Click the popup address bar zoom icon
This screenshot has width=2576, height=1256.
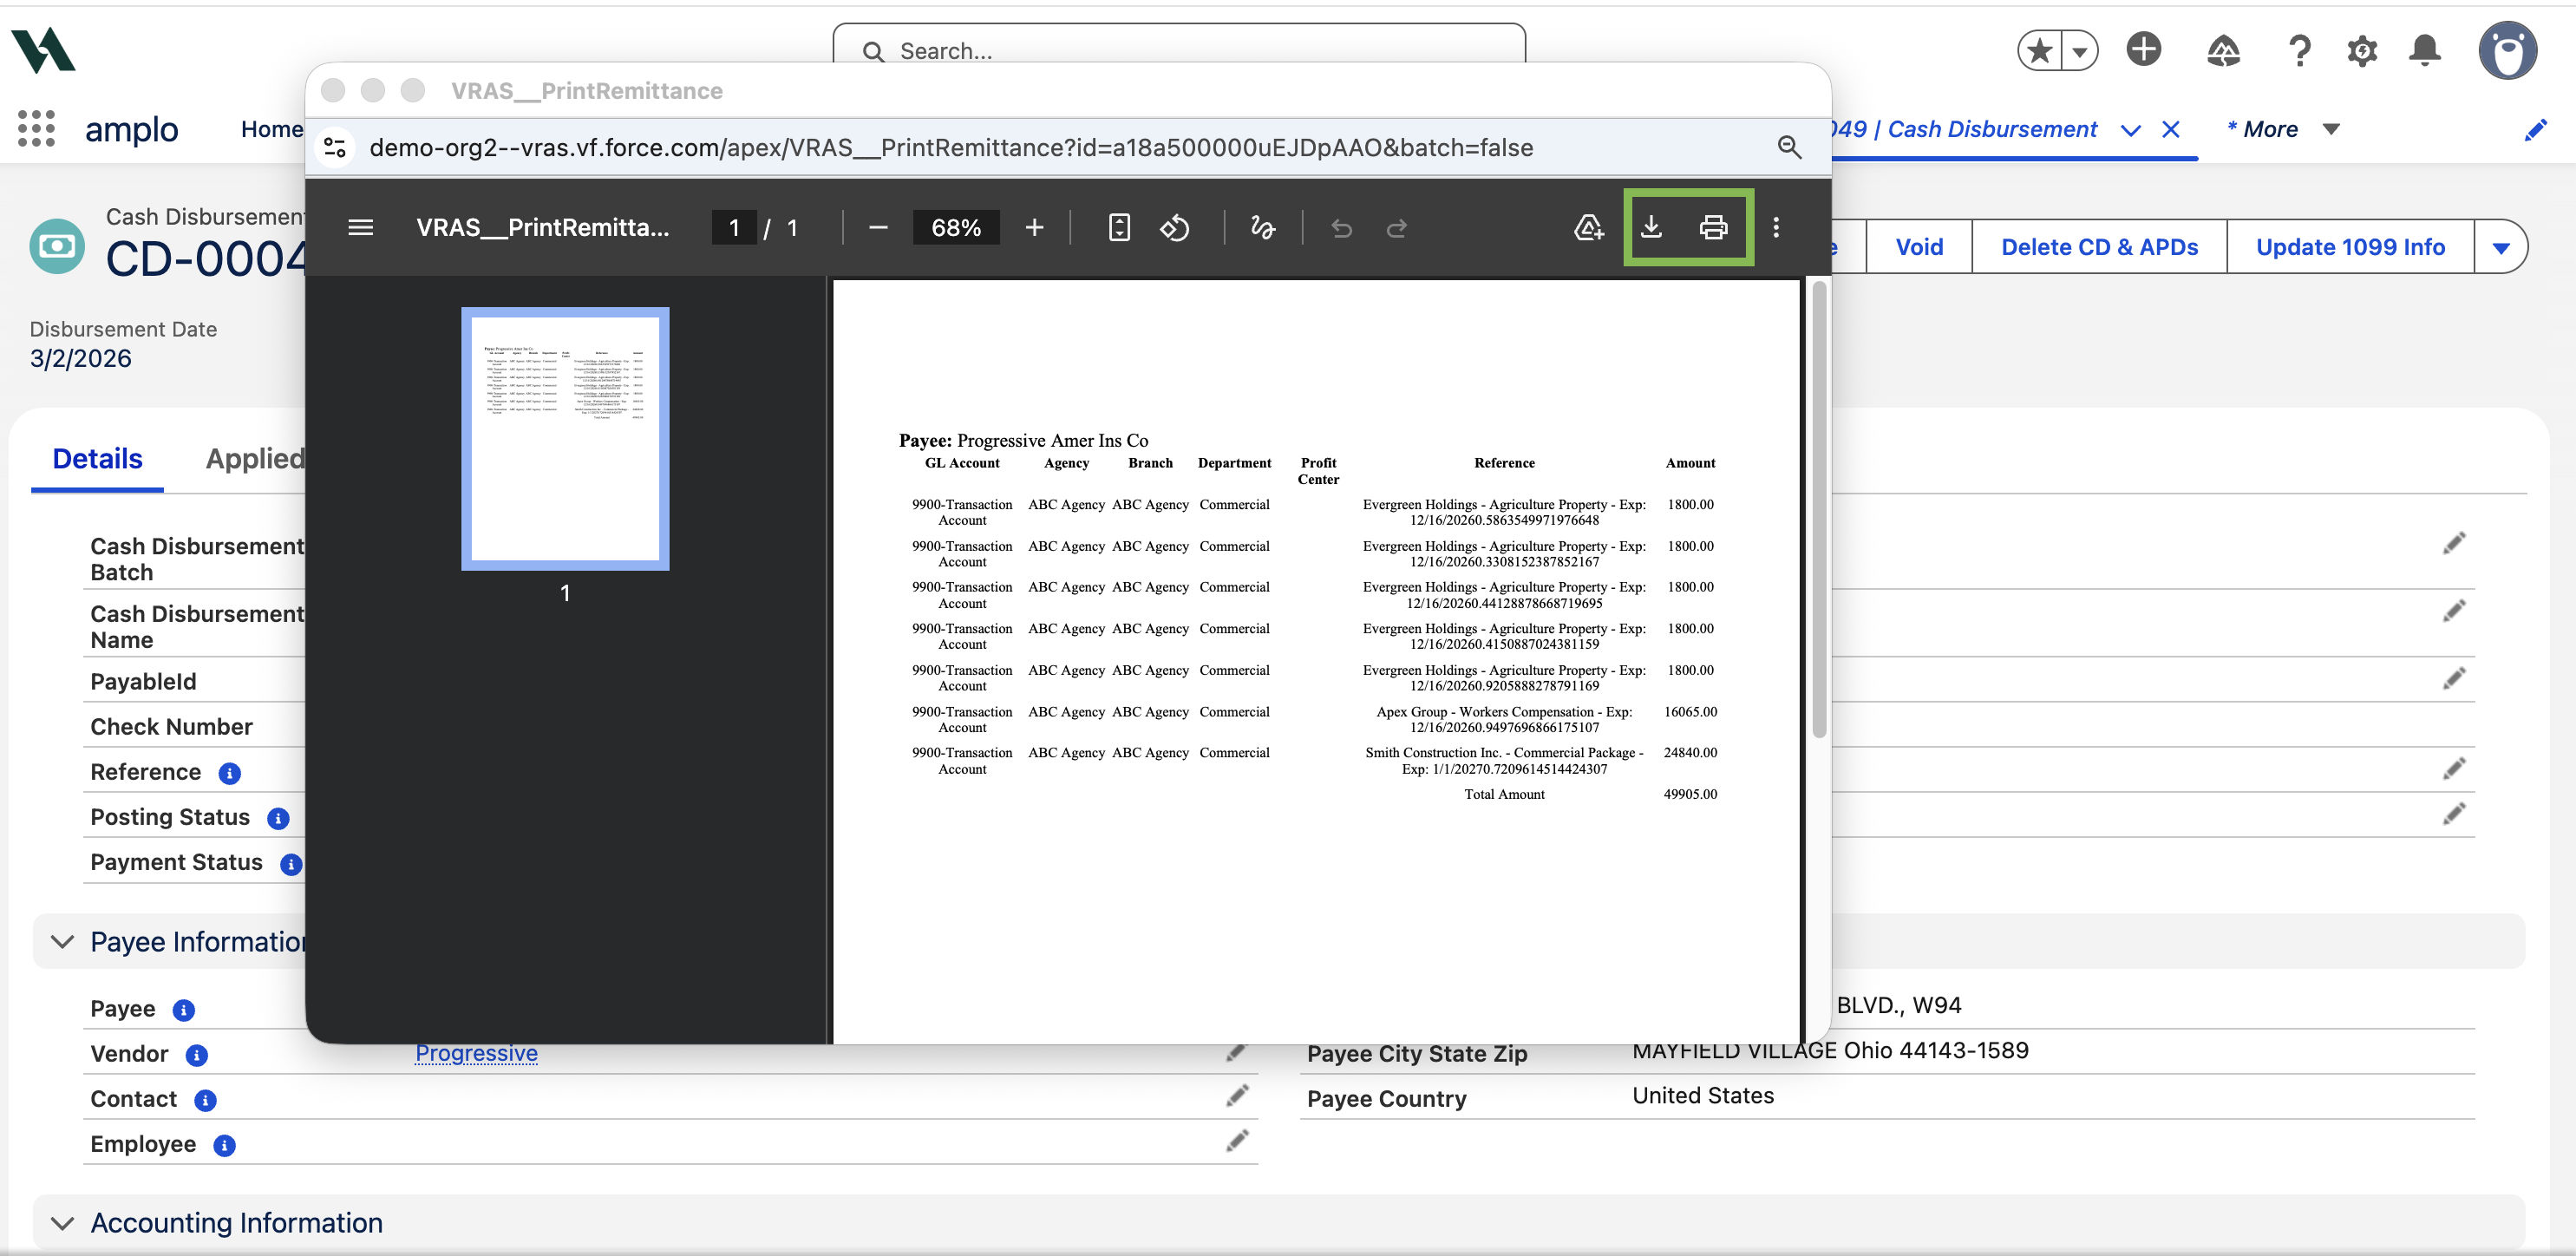pos(1789,148)
